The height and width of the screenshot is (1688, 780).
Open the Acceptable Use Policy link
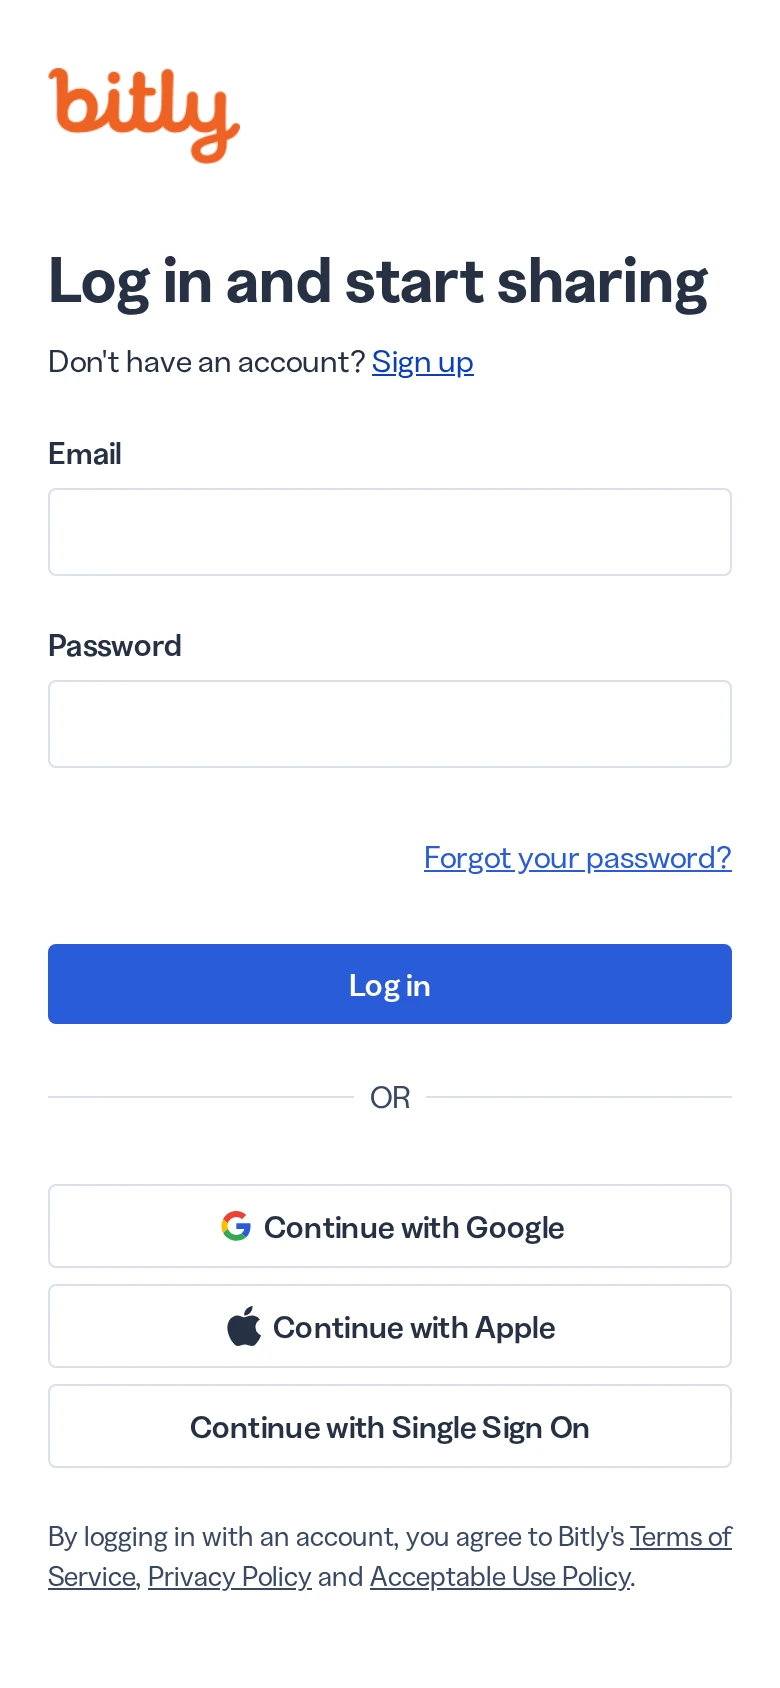500,1577
